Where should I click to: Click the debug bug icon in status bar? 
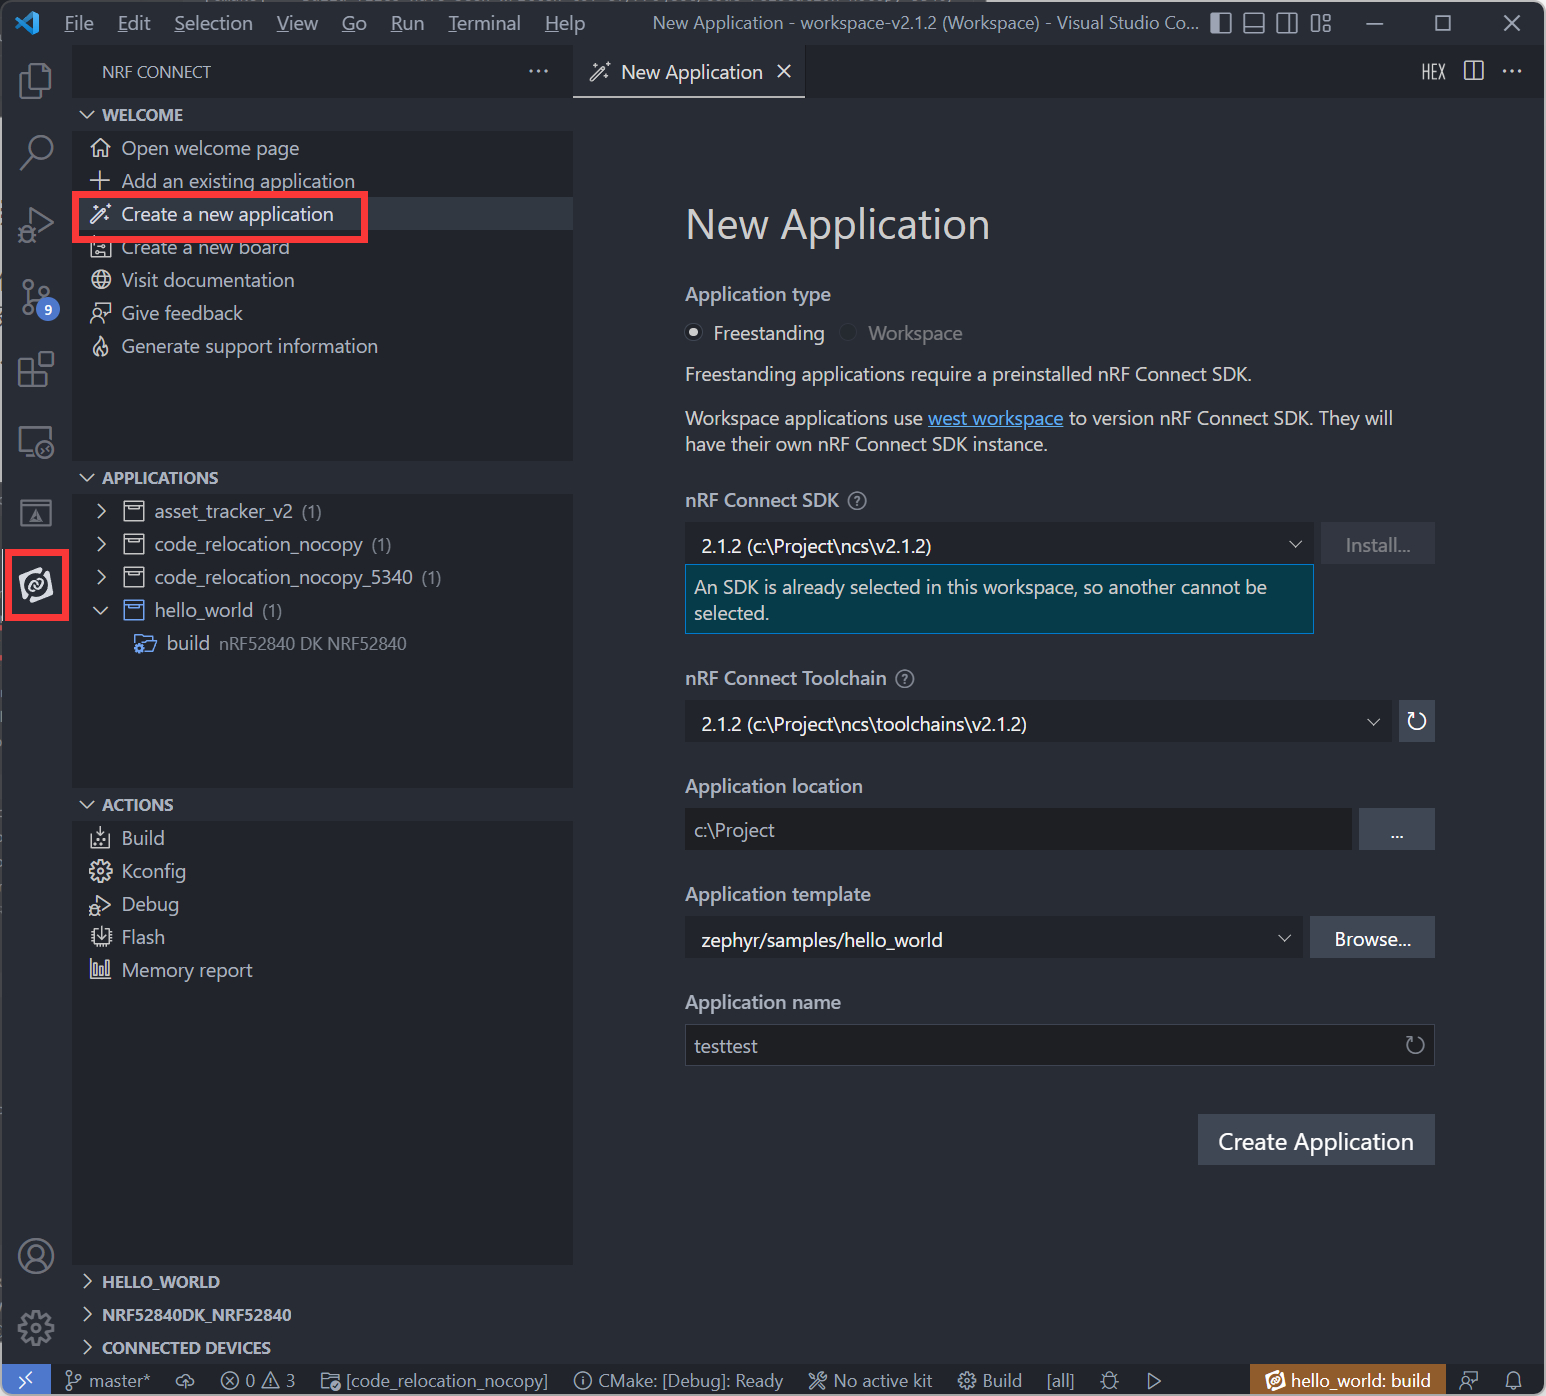1109,1380
